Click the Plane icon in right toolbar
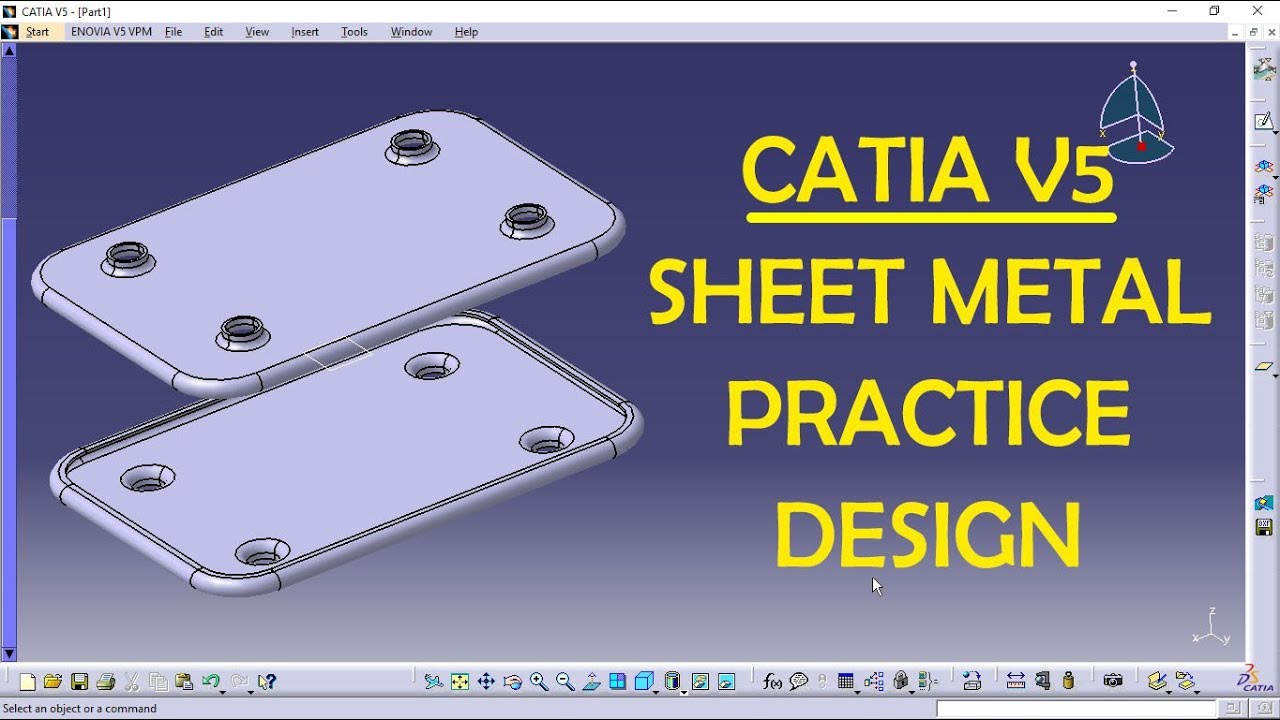Screen dimensions: 1280x720 pos(1264,367)
